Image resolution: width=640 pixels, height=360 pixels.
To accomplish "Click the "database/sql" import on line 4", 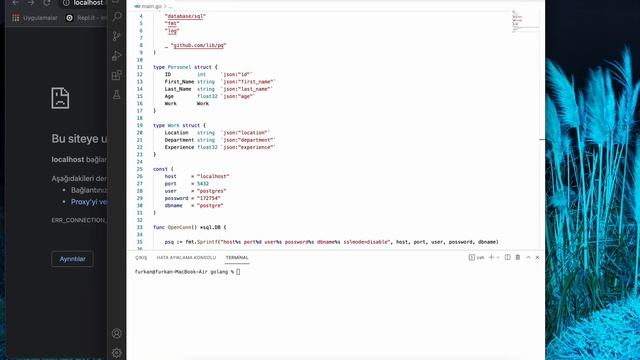I will click(x=185, y=16).
